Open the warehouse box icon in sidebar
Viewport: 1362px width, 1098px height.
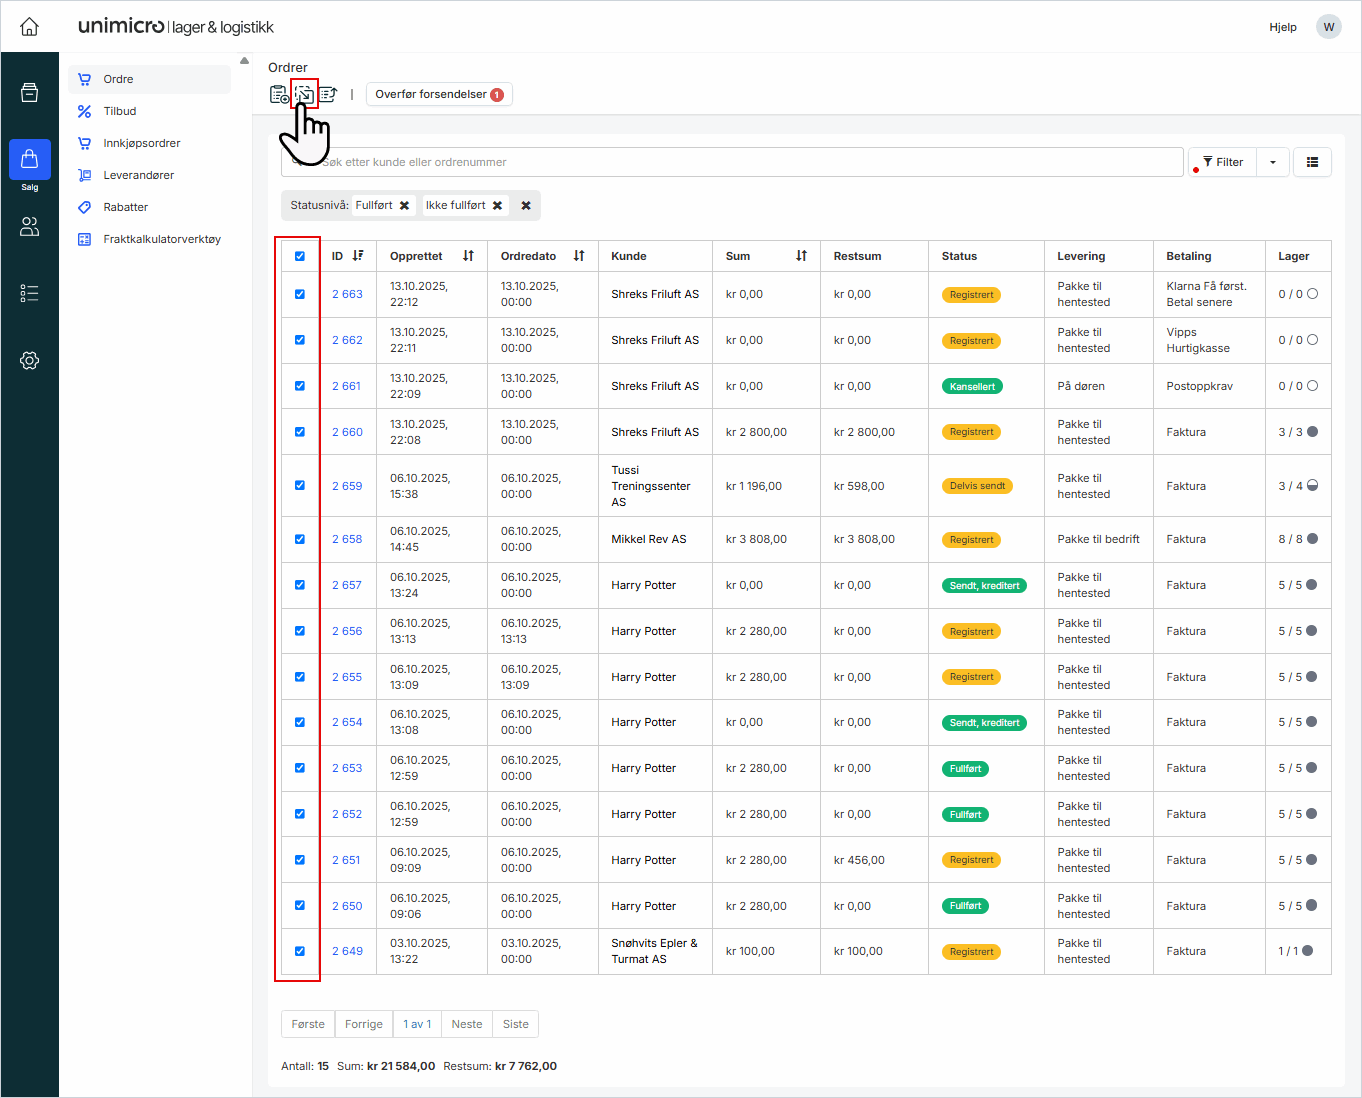click(x=30, y=93)
